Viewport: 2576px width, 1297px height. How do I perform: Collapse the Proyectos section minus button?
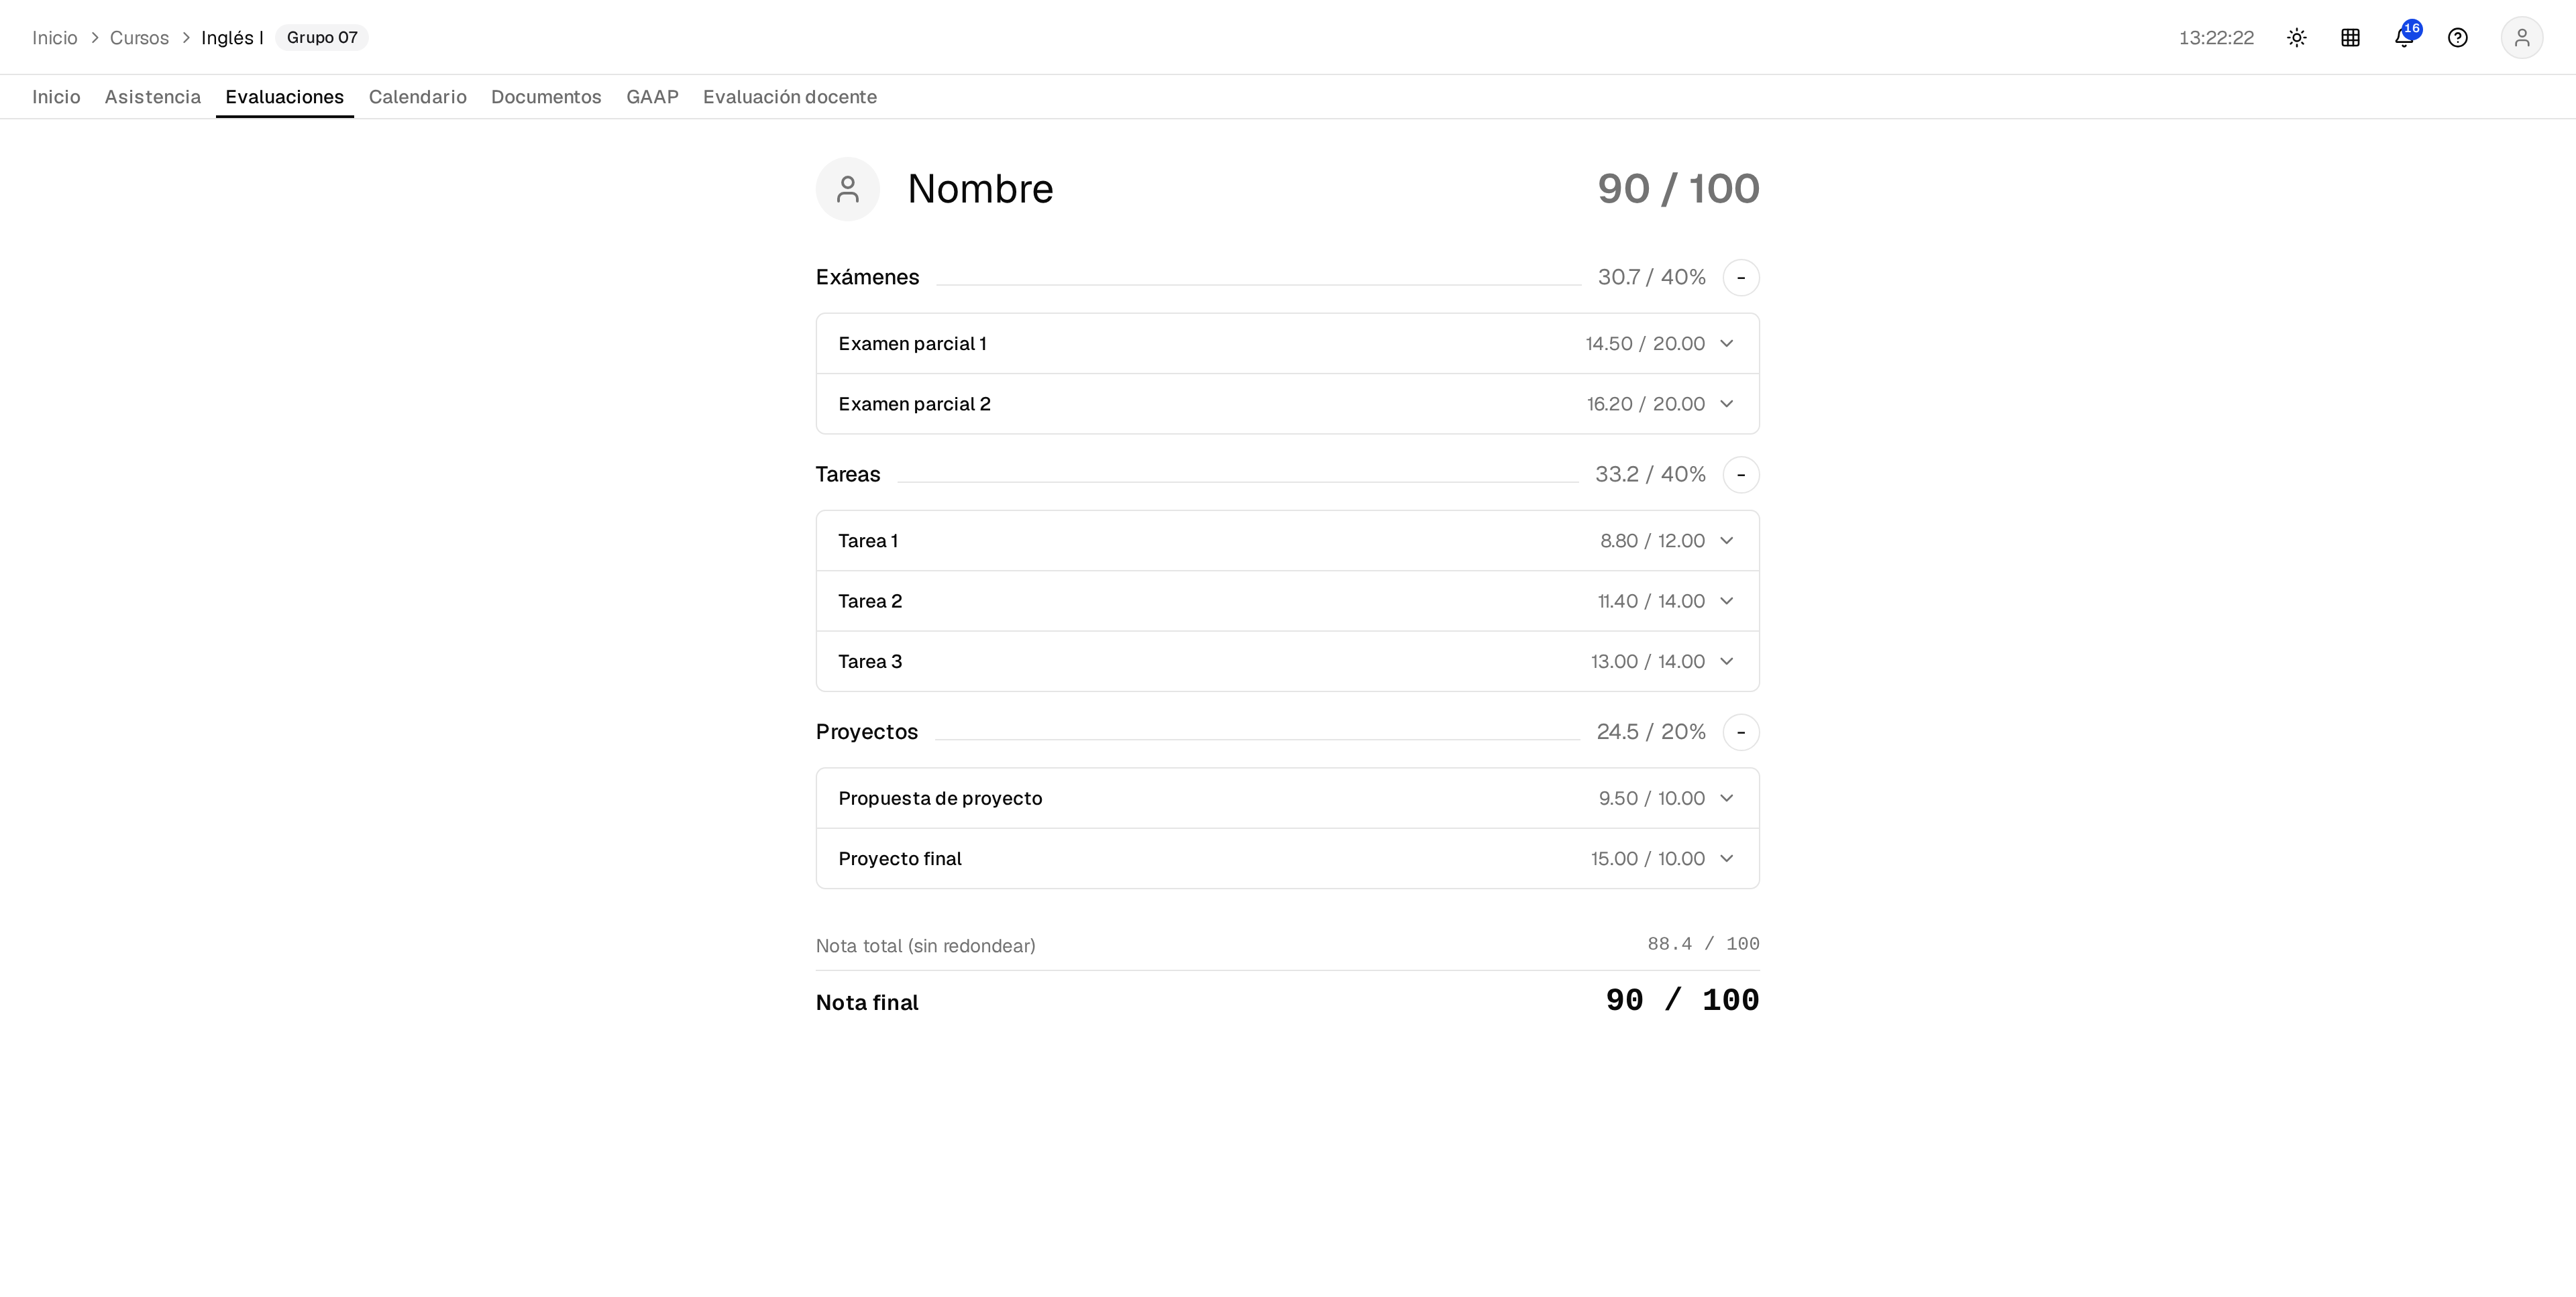coord(1740,732)
